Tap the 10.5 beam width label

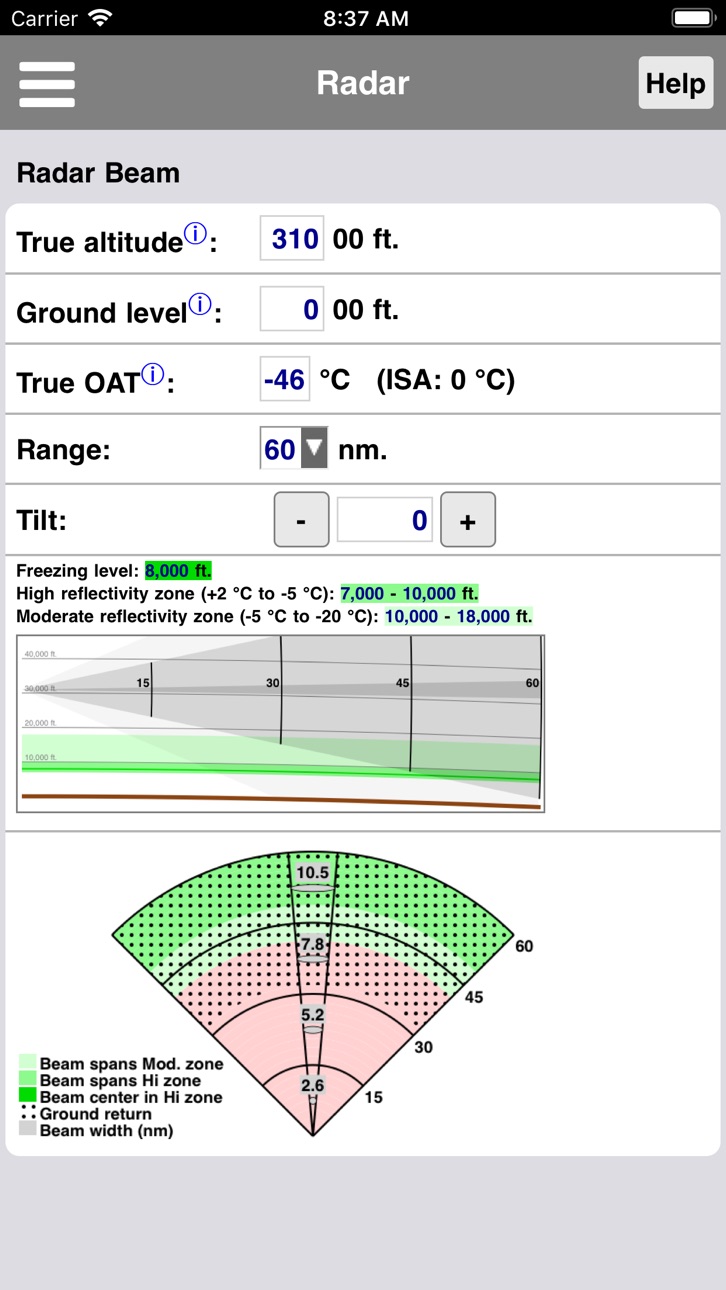[313, 872]
